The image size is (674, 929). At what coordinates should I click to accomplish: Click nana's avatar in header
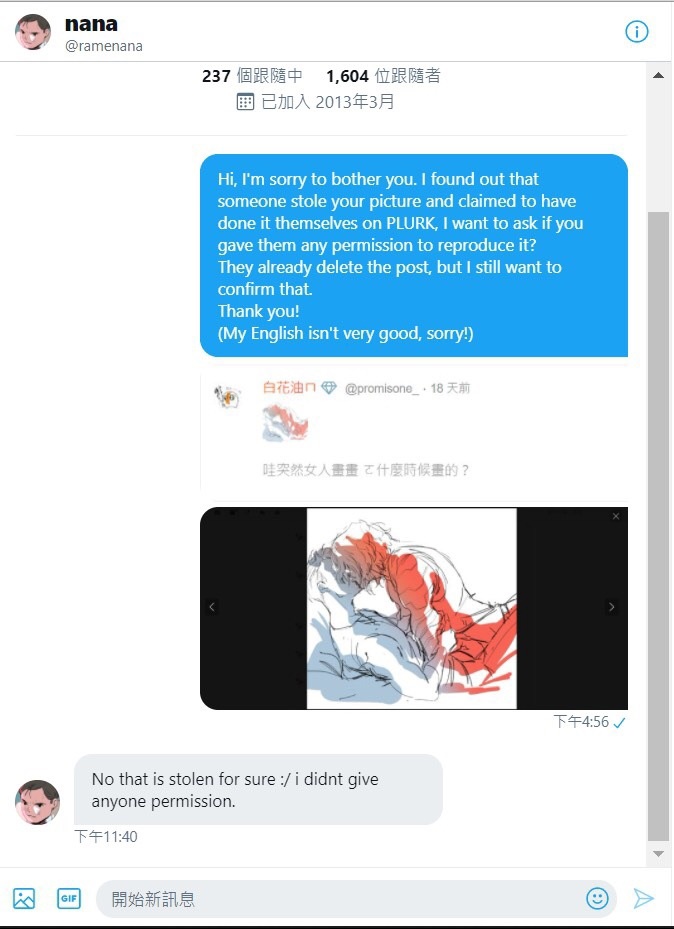pyautogui.click(x=33, y=31)
